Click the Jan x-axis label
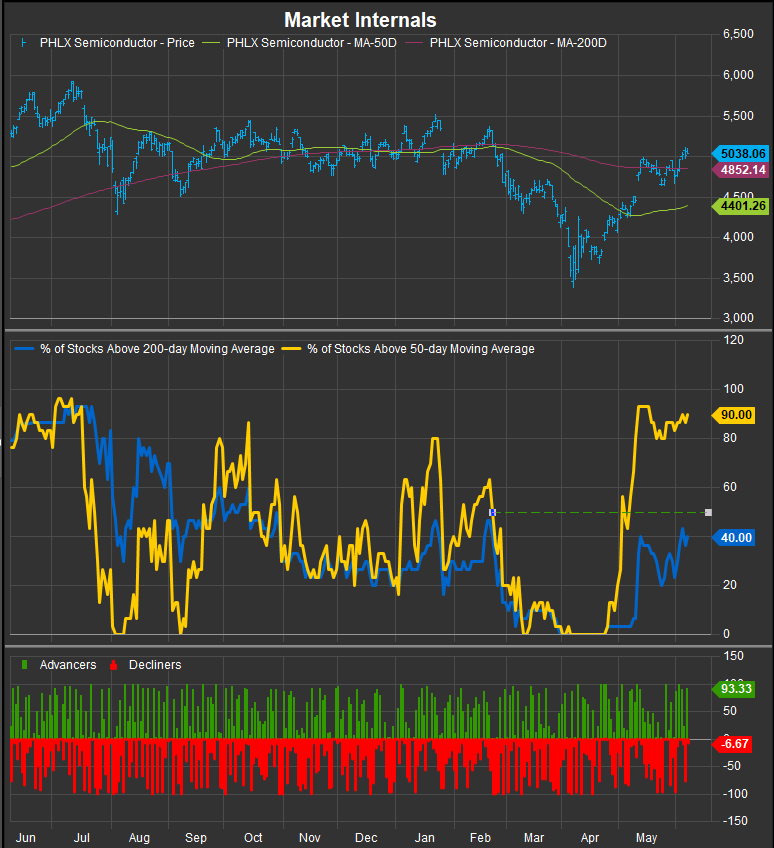The width and height of the screenshot is (774, 848). (x=425, y=838)
